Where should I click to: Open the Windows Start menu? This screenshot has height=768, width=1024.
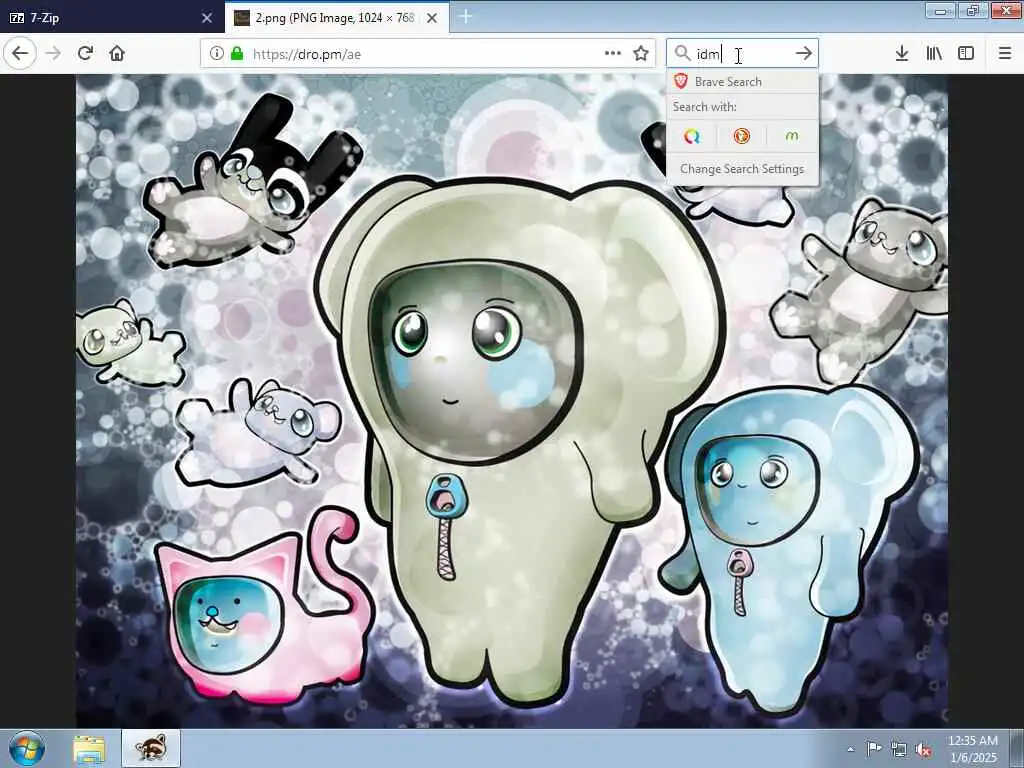[x=26, y=748]
